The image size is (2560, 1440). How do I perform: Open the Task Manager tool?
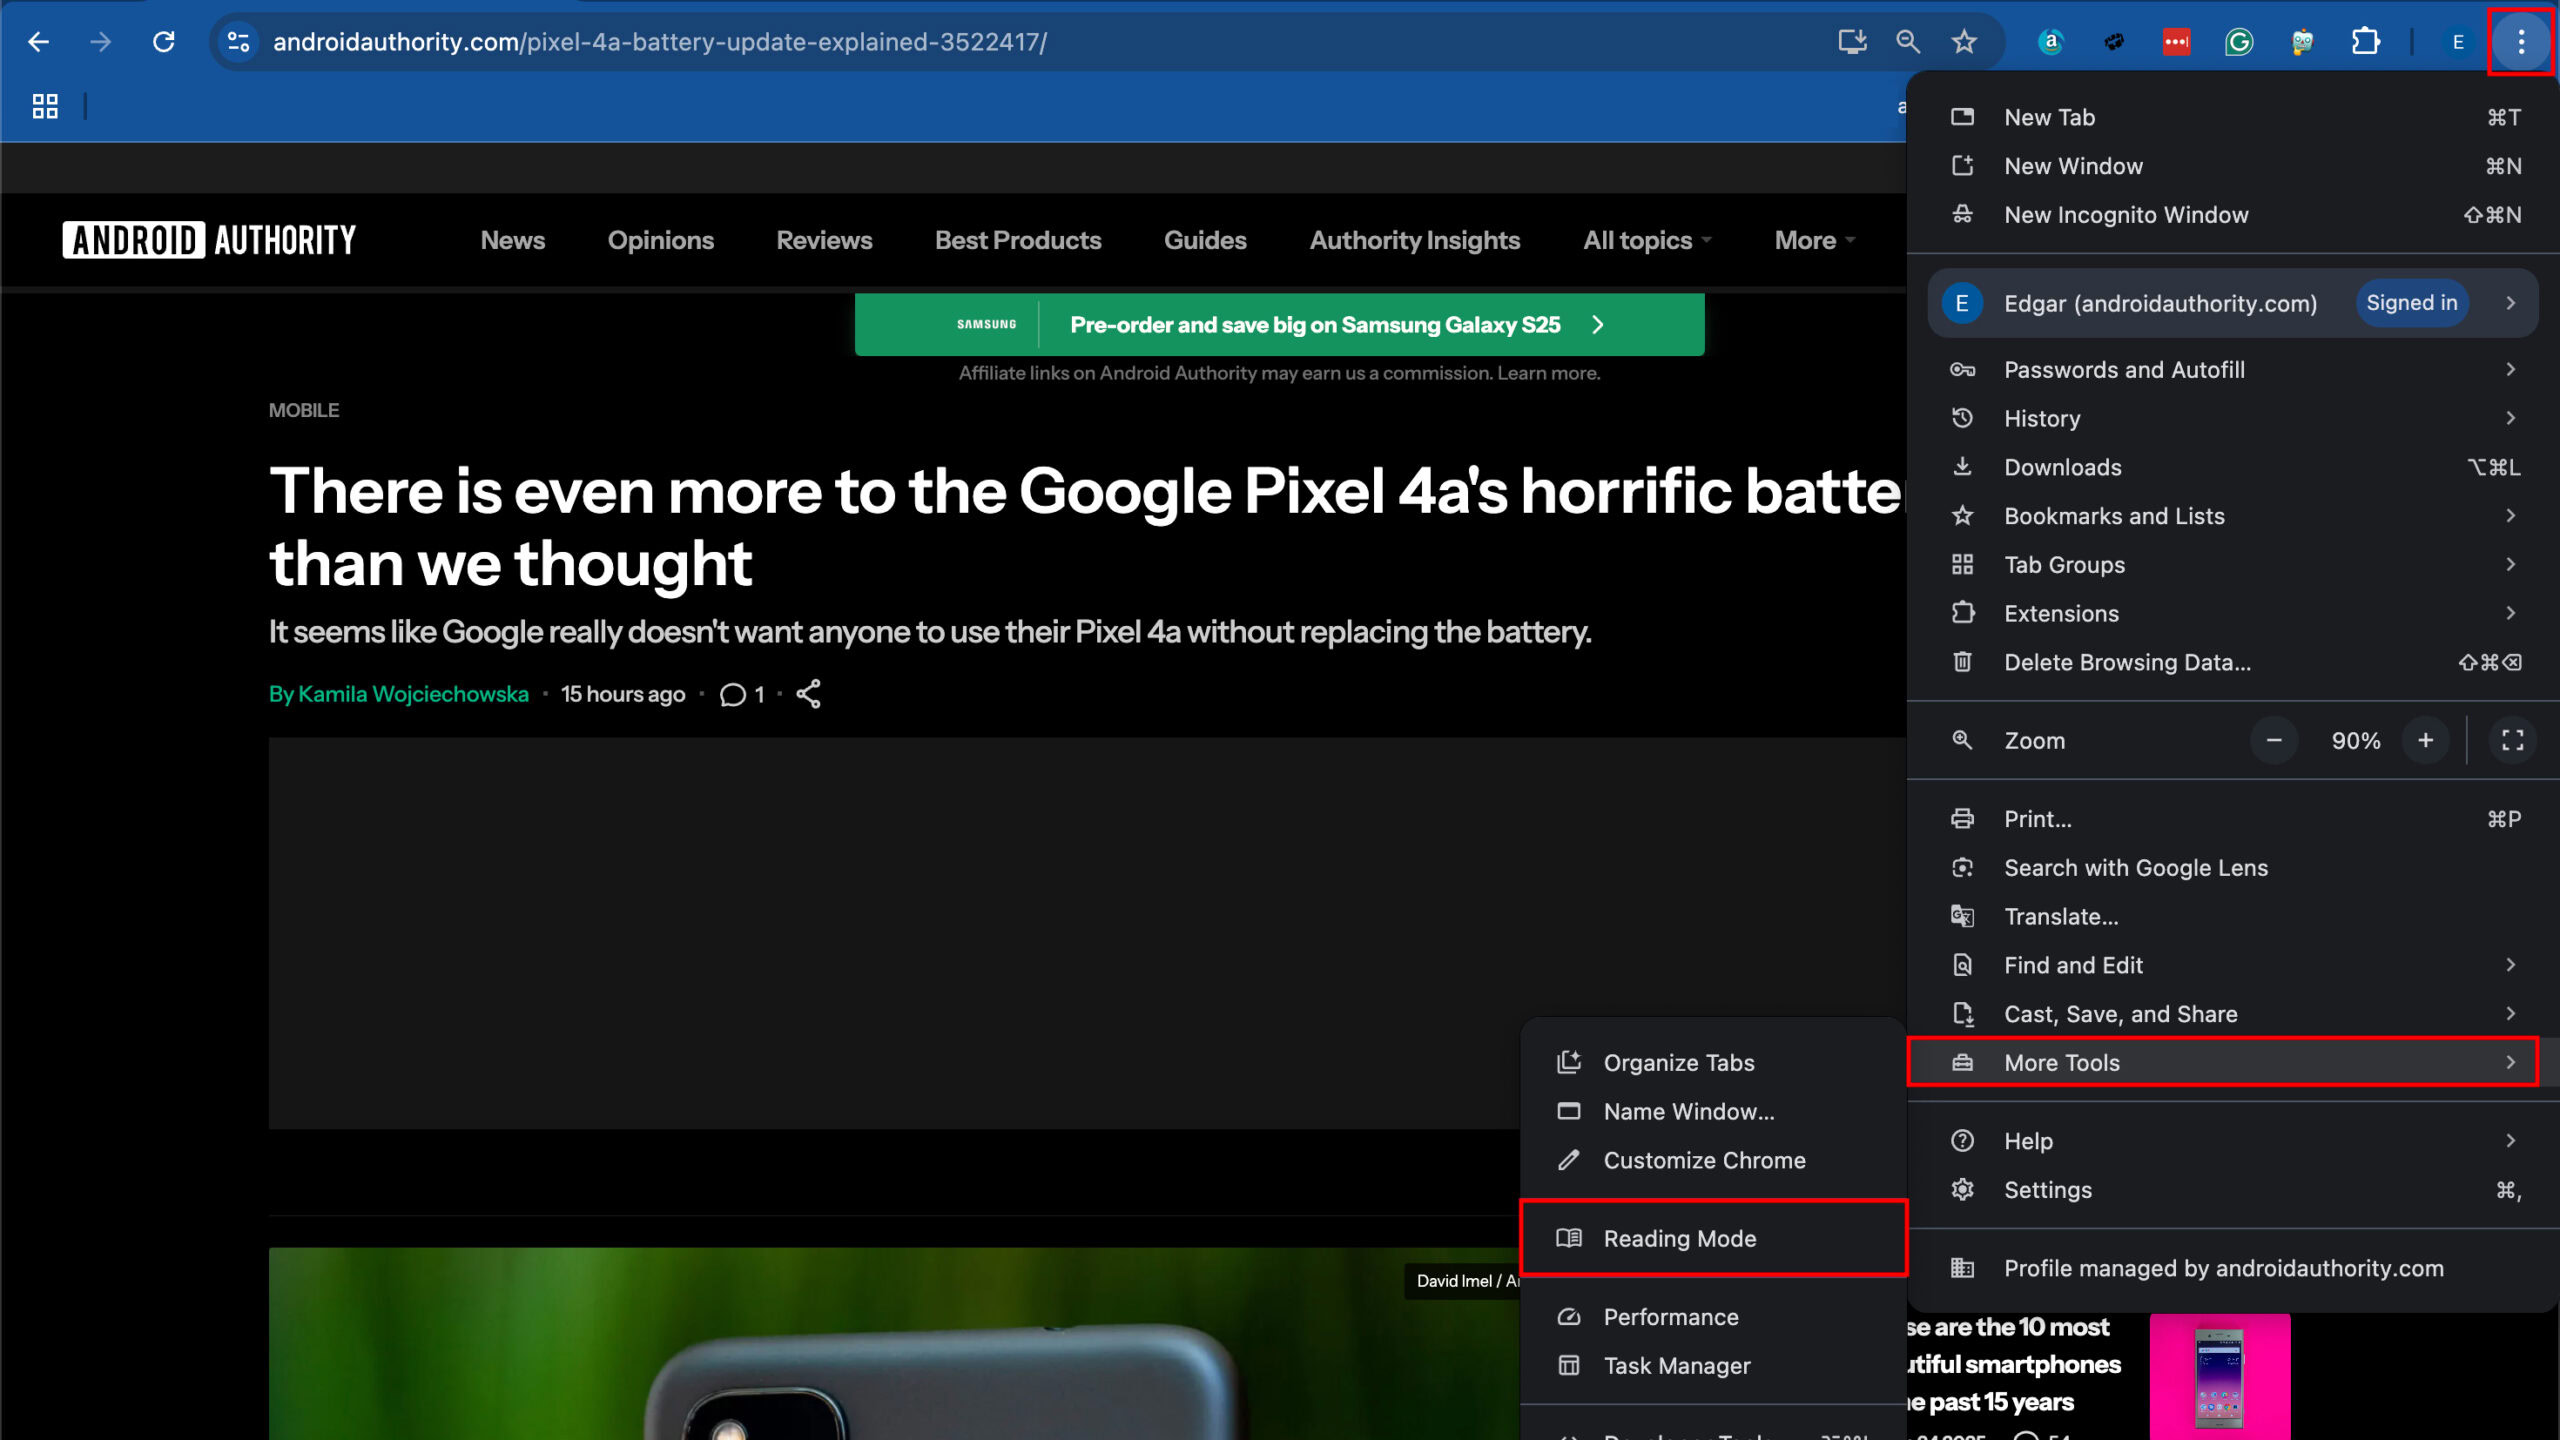[x=1676, y=1364]
